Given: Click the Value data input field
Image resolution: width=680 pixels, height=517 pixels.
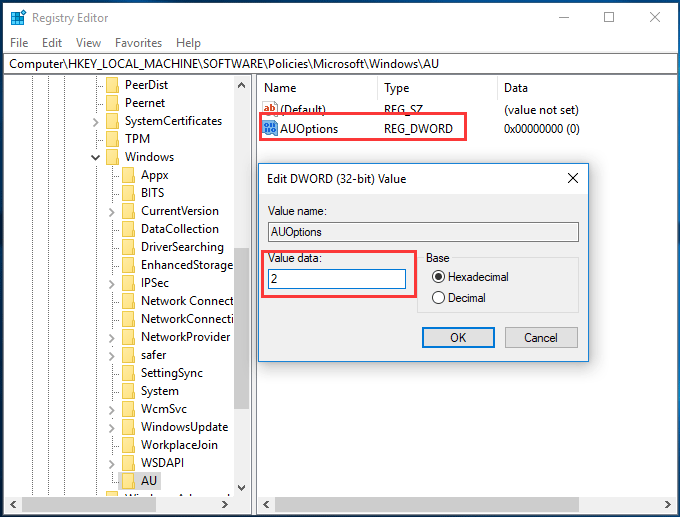Looking at the screenshot, I should [337, 279].
